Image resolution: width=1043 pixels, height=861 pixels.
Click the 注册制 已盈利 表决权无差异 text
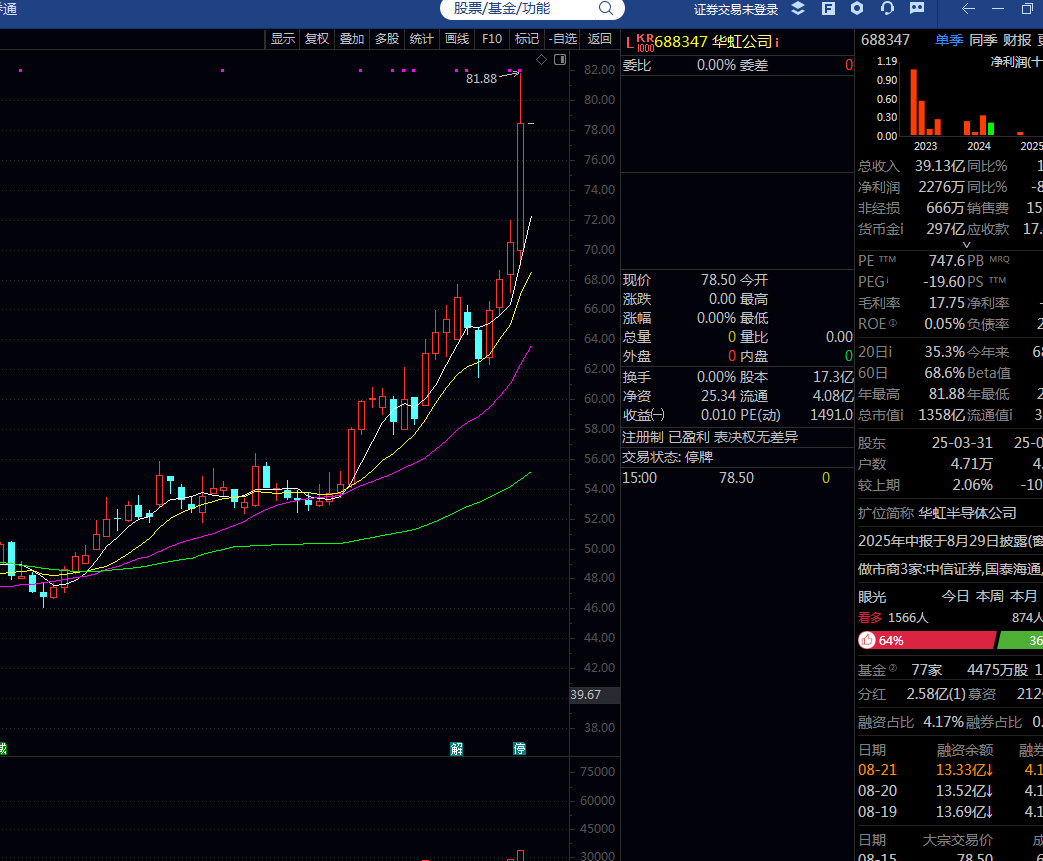point(710,437)
